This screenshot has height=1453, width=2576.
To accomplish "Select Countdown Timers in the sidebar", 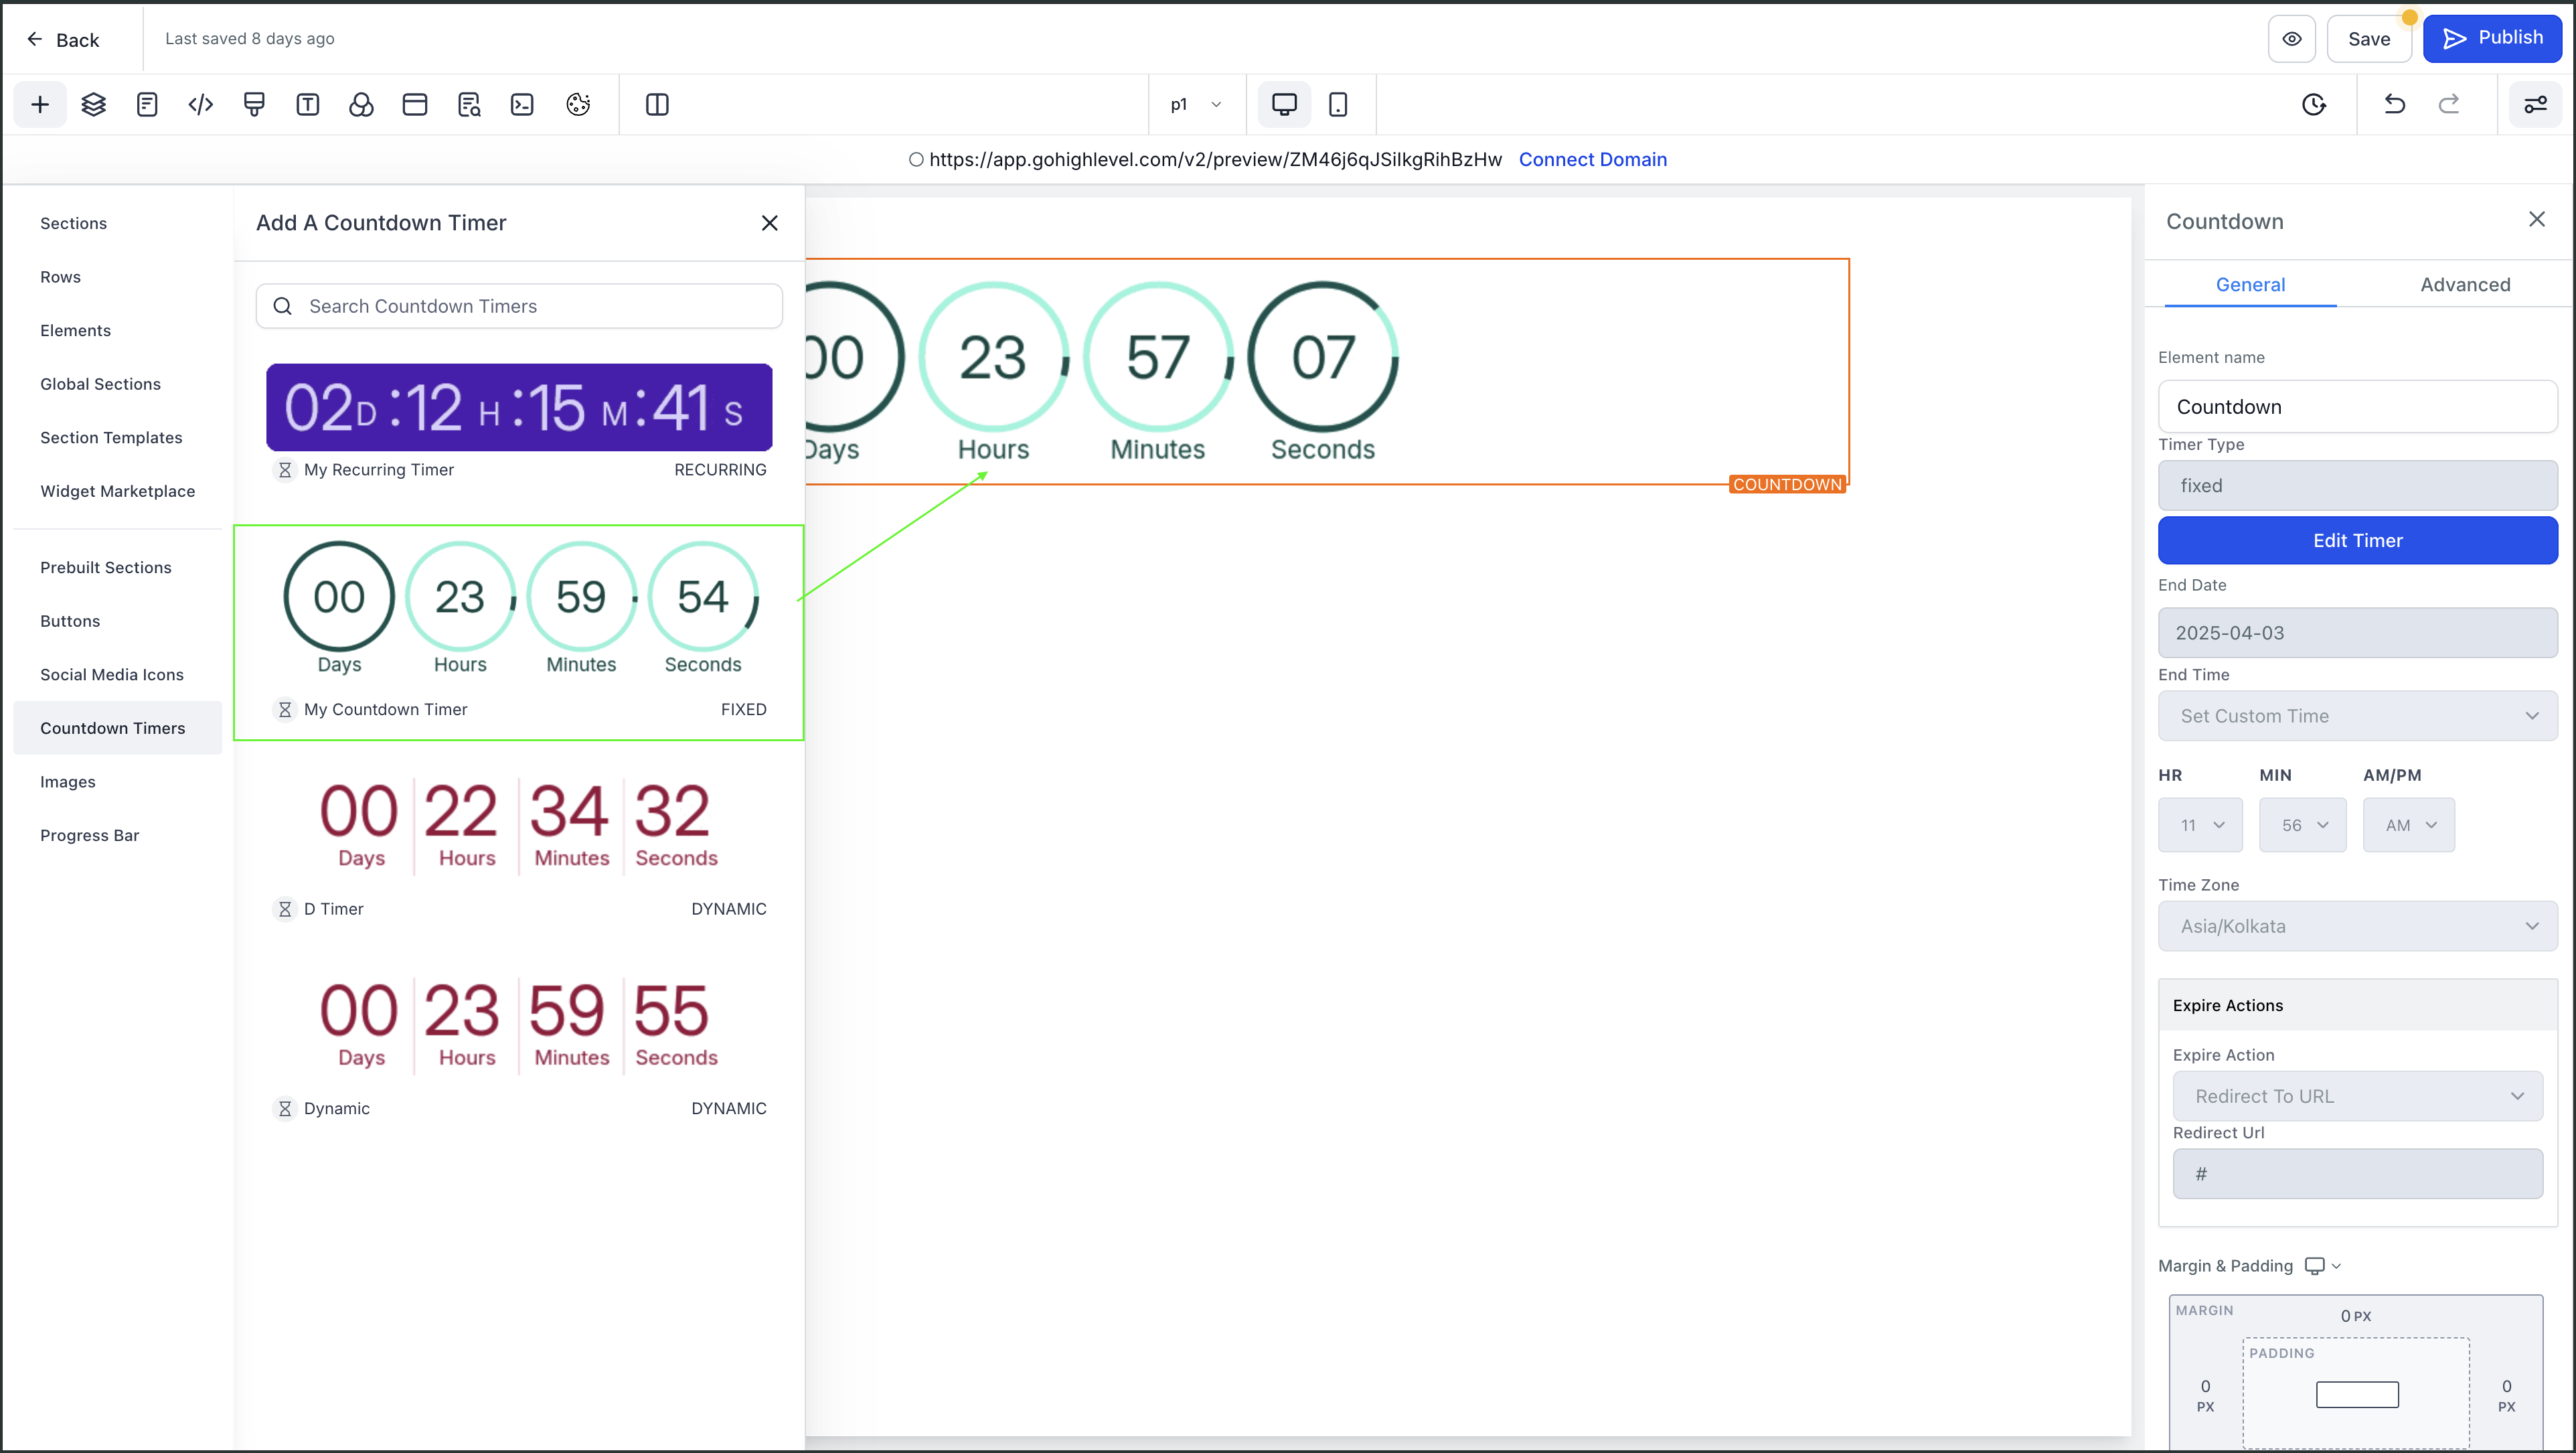I will click(x=114, y=727).
